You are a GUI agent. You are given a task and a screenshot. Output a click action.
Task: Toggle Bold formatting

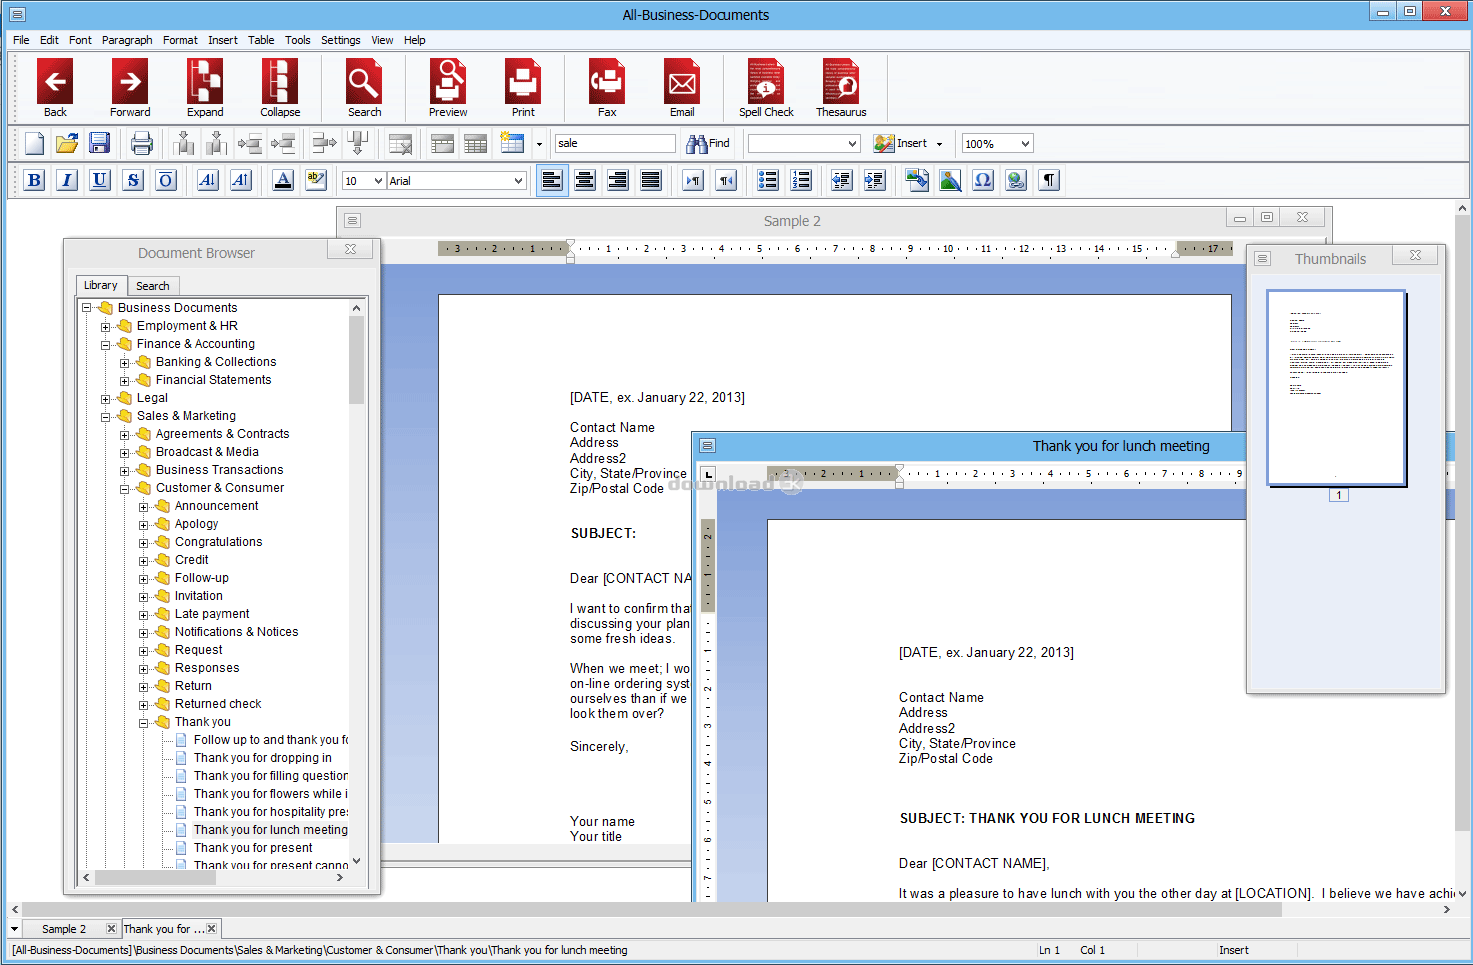(34, 180)
